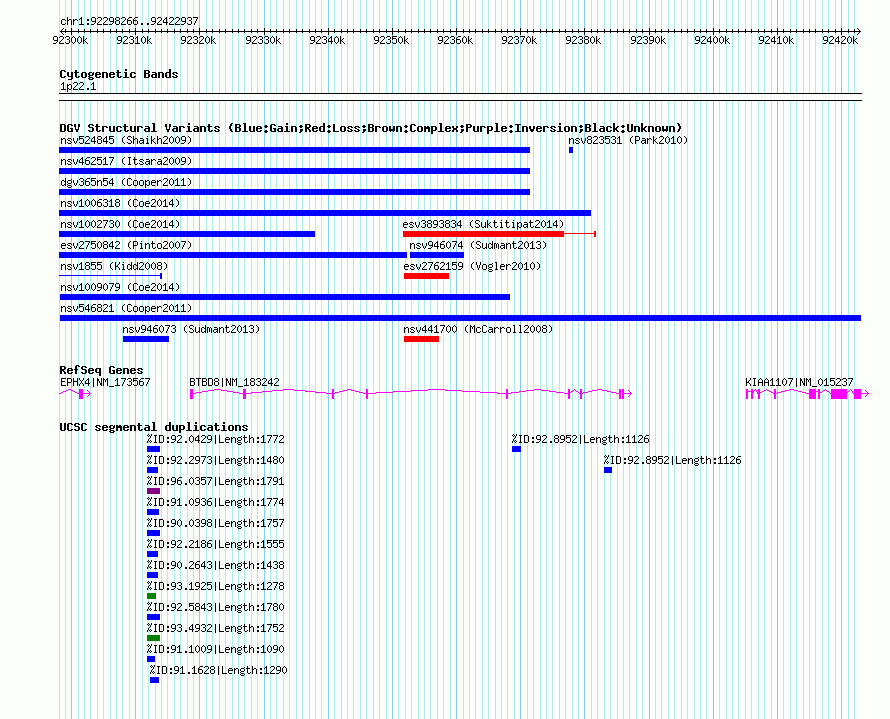Select segmental duplication %ID:92.0429|Length:1772

pos(153,449)
